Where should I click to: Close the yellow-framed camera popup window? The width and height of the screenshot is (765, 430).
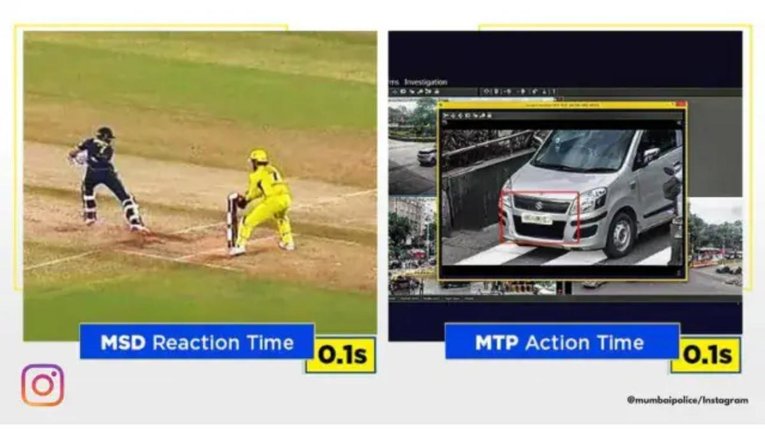681,104
